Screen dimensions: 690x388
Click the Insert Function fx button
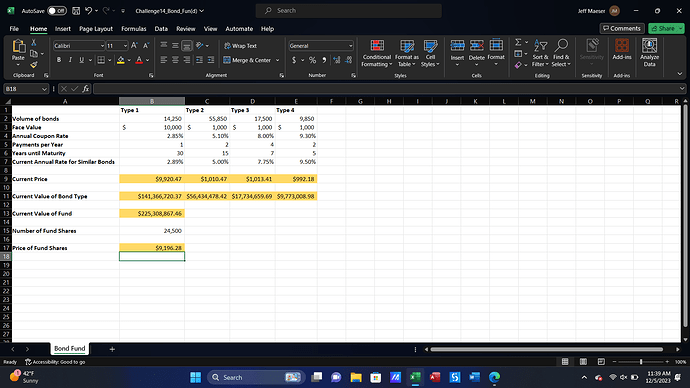coord(86,89)
